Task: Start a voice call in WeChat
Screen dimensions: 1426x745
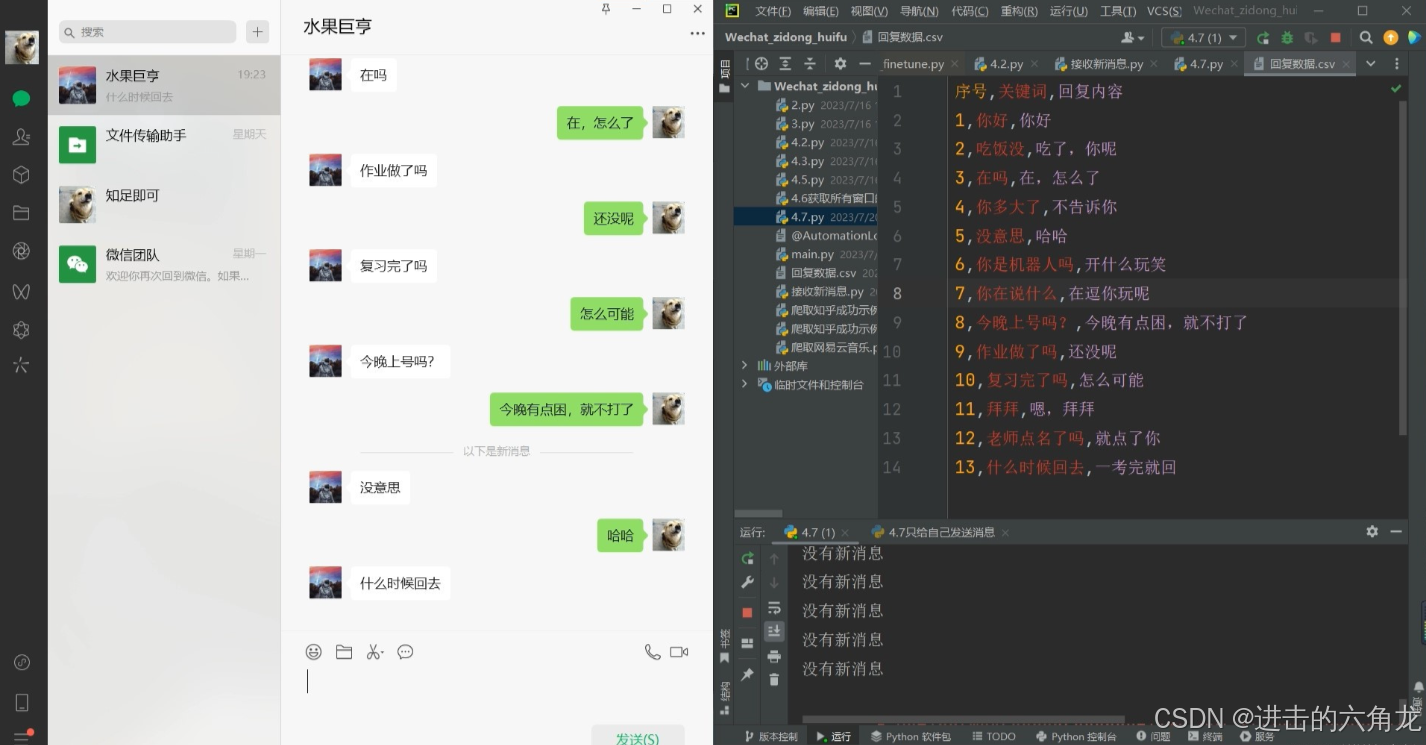Action: tap(652, 652)
